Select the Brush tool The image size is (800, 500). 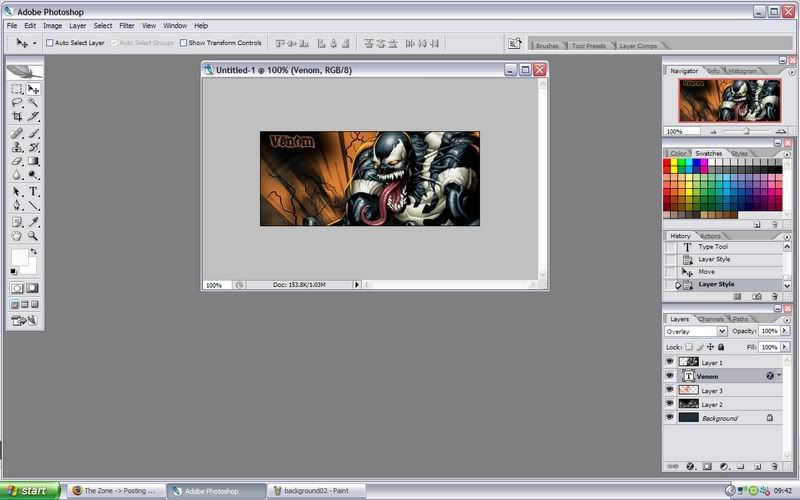(x=33, y=133)
